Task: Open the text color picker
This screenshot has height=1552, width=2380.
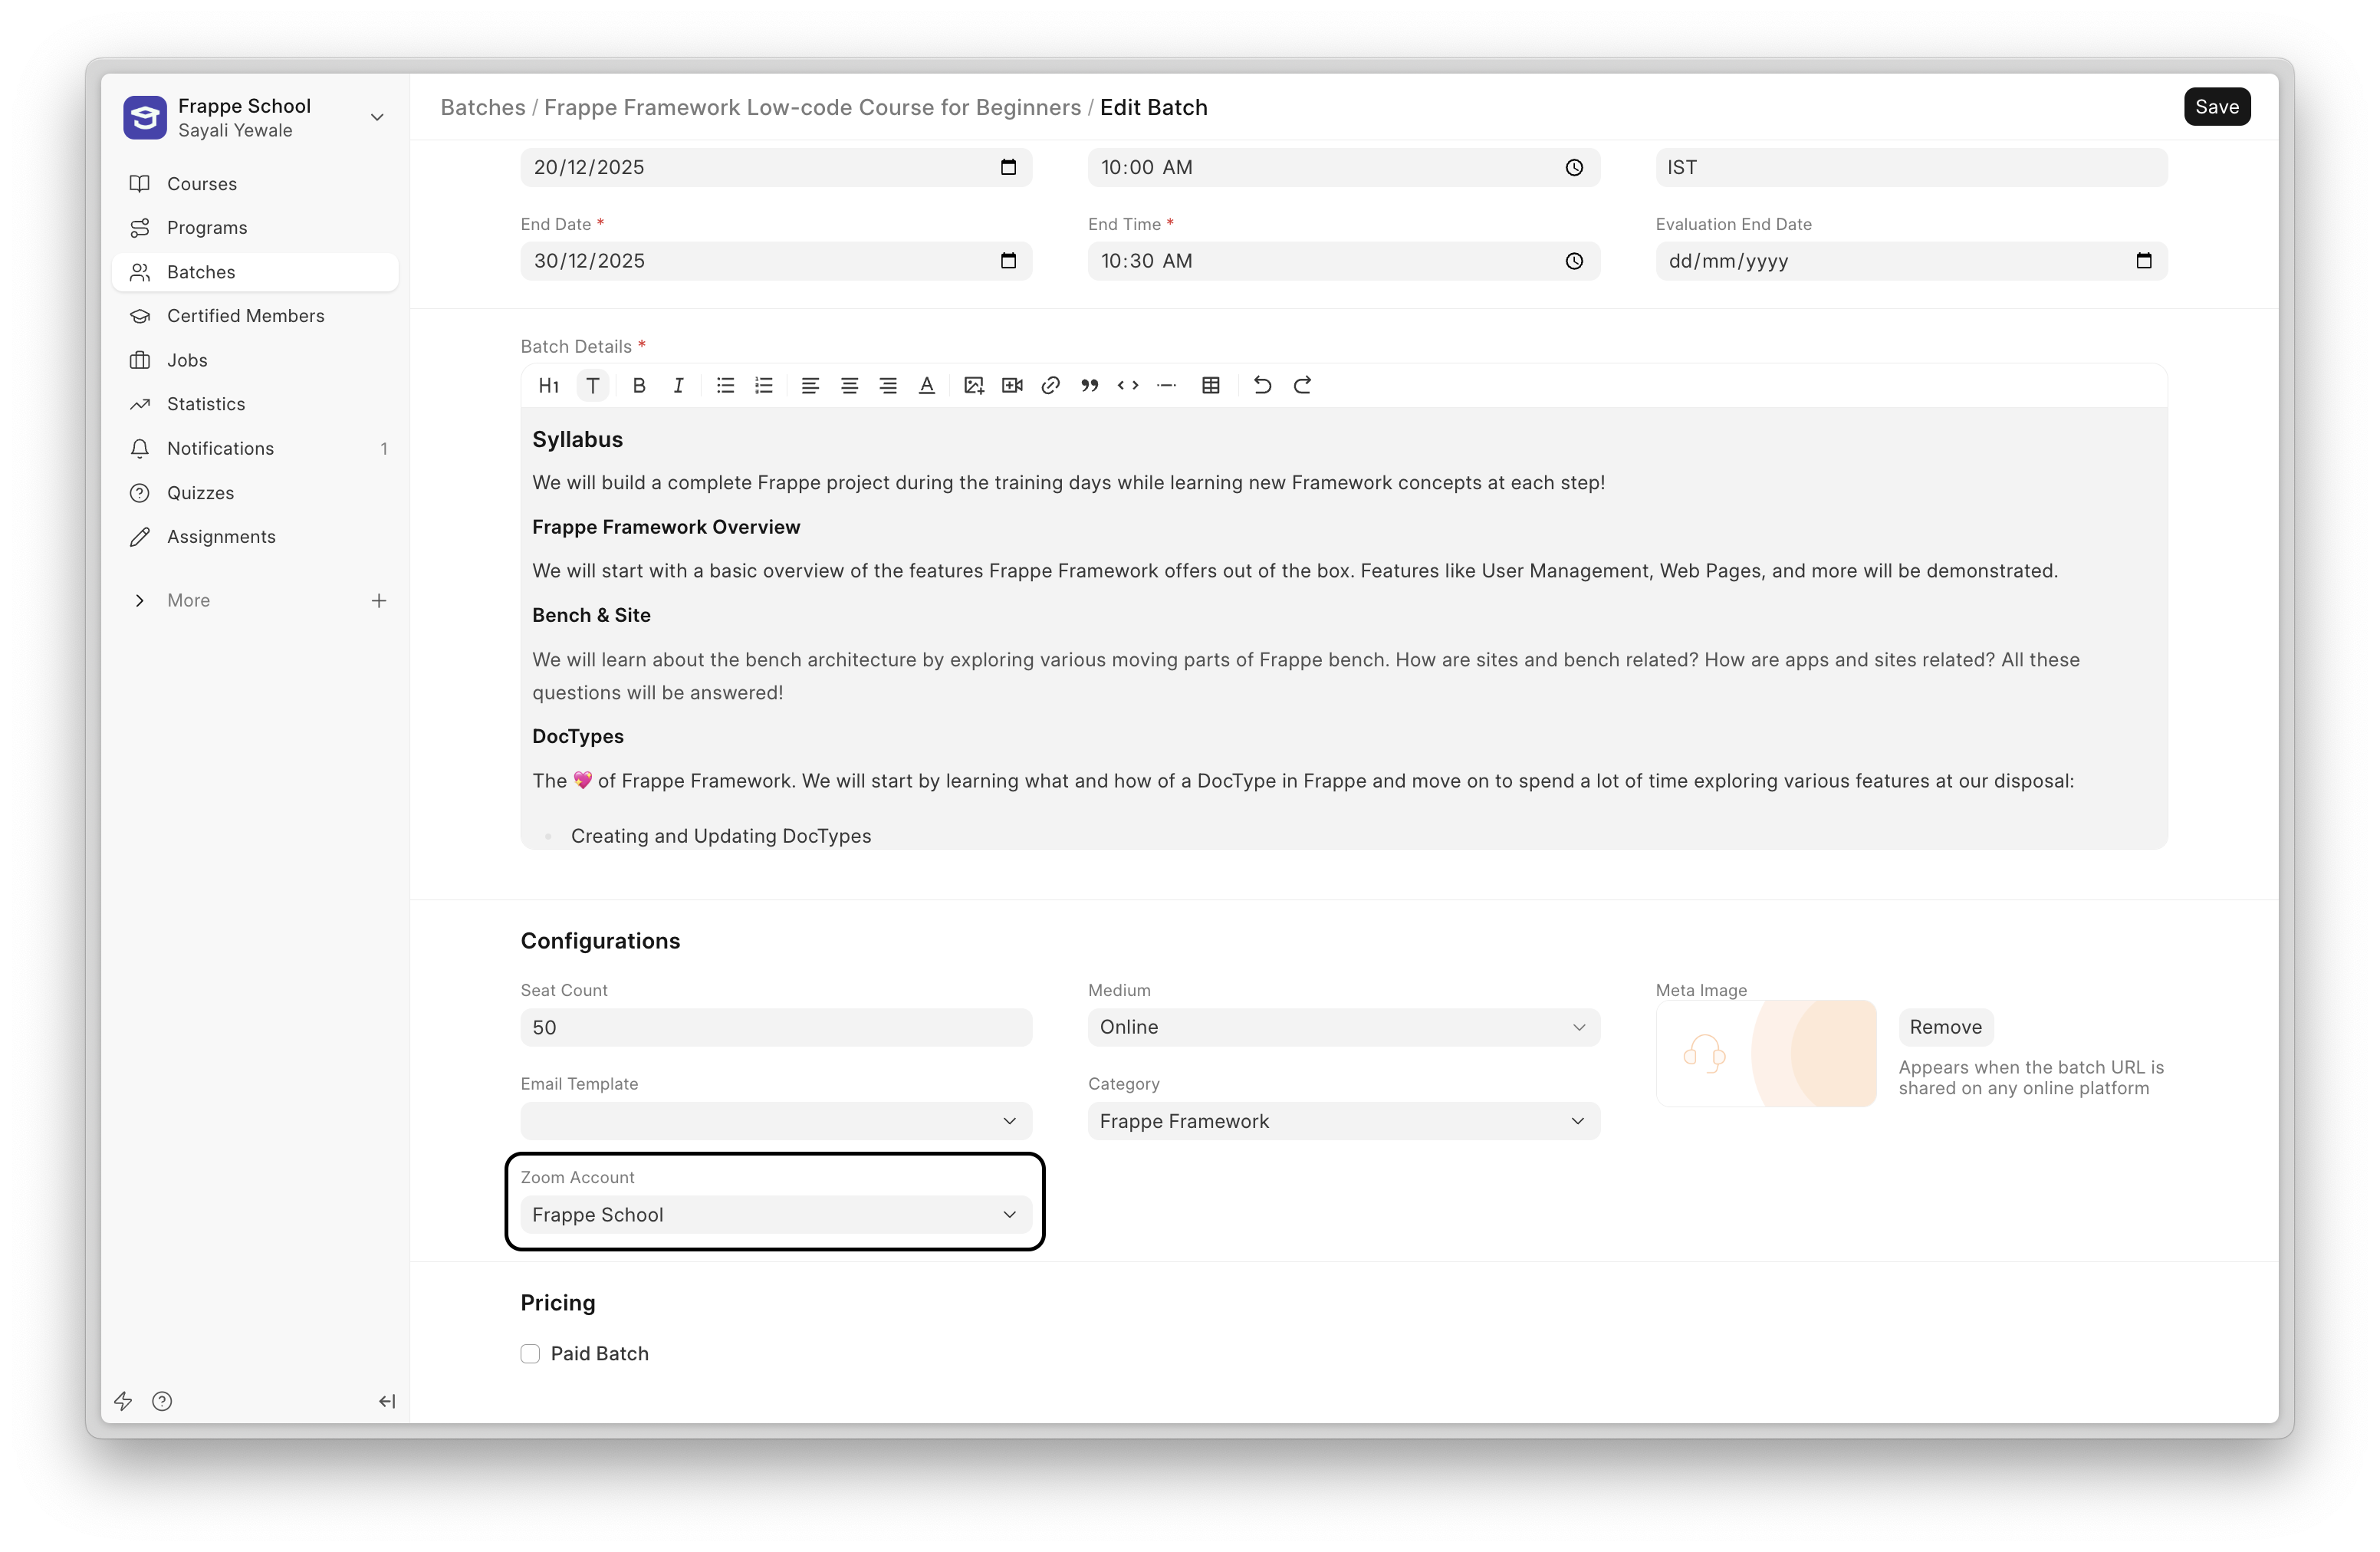Action: pos(926,385)
